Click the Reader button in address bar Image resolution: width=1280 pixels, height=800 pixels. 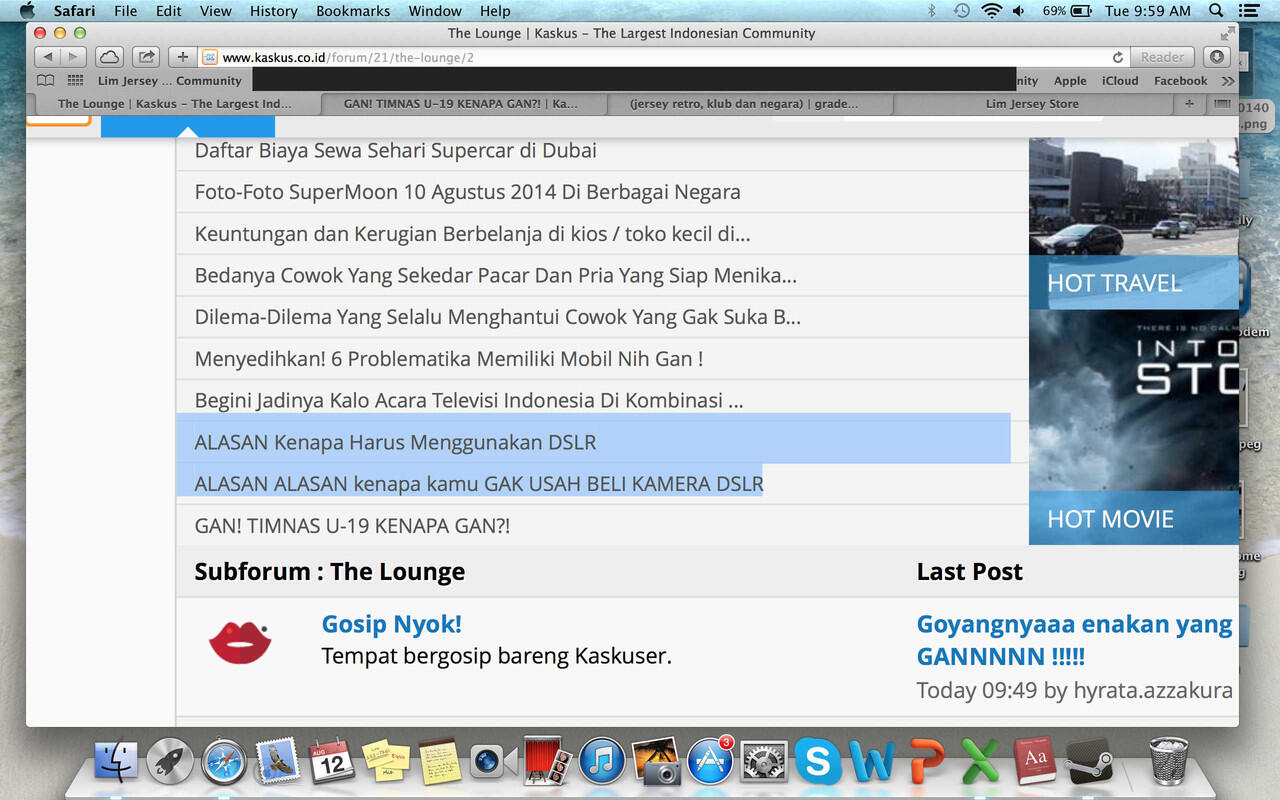click(1163, 58)
